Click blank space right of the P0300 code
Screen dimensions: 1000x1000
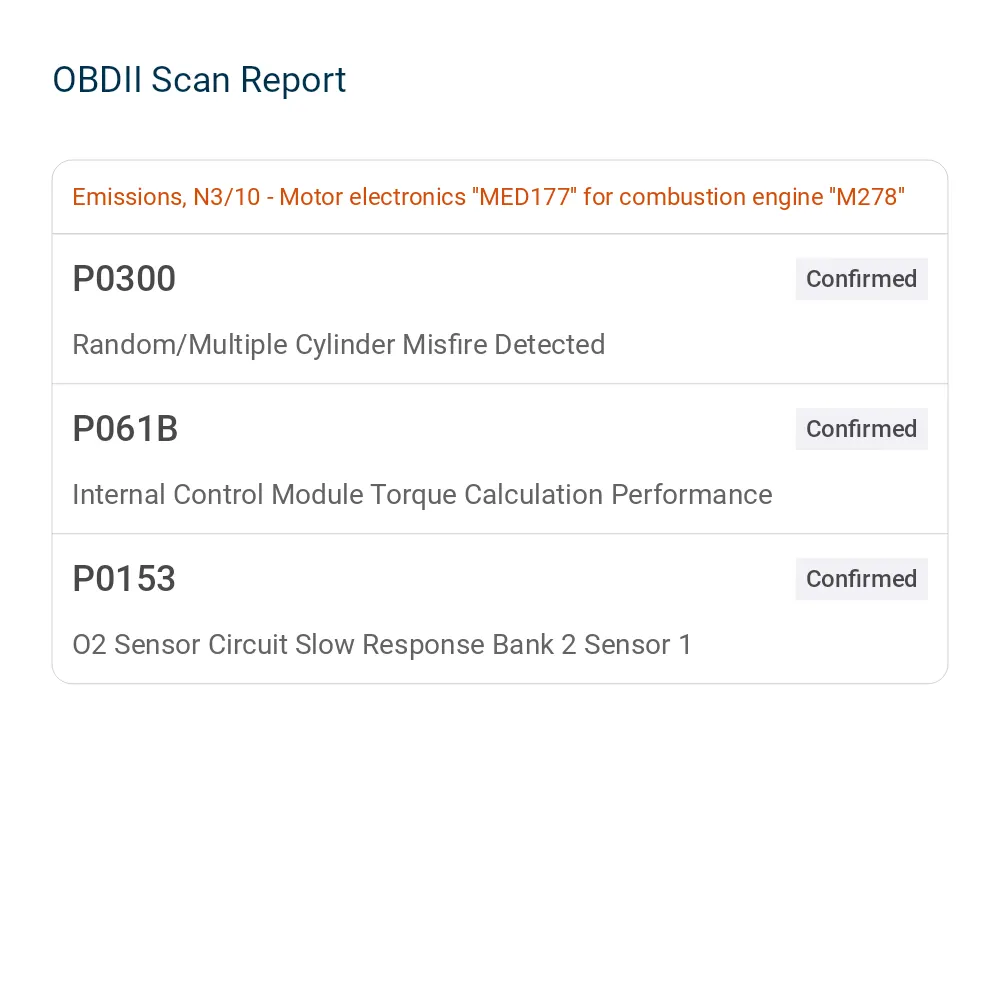(485, 279)
